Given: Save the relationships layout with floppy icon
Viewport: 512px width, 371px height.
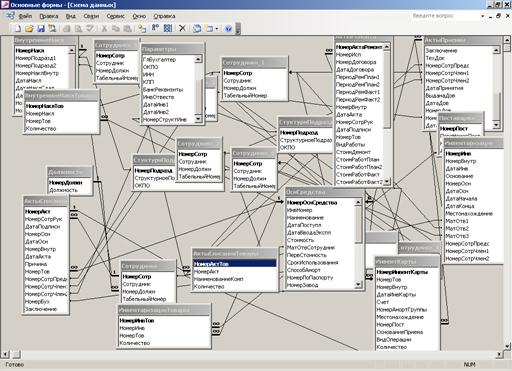Looking at the screenshot, I should pos(41,29).
